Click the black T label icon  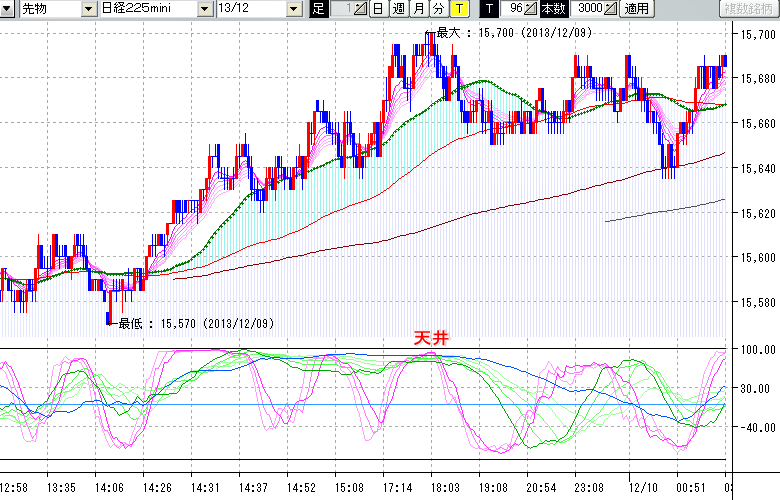click(489, 9)
